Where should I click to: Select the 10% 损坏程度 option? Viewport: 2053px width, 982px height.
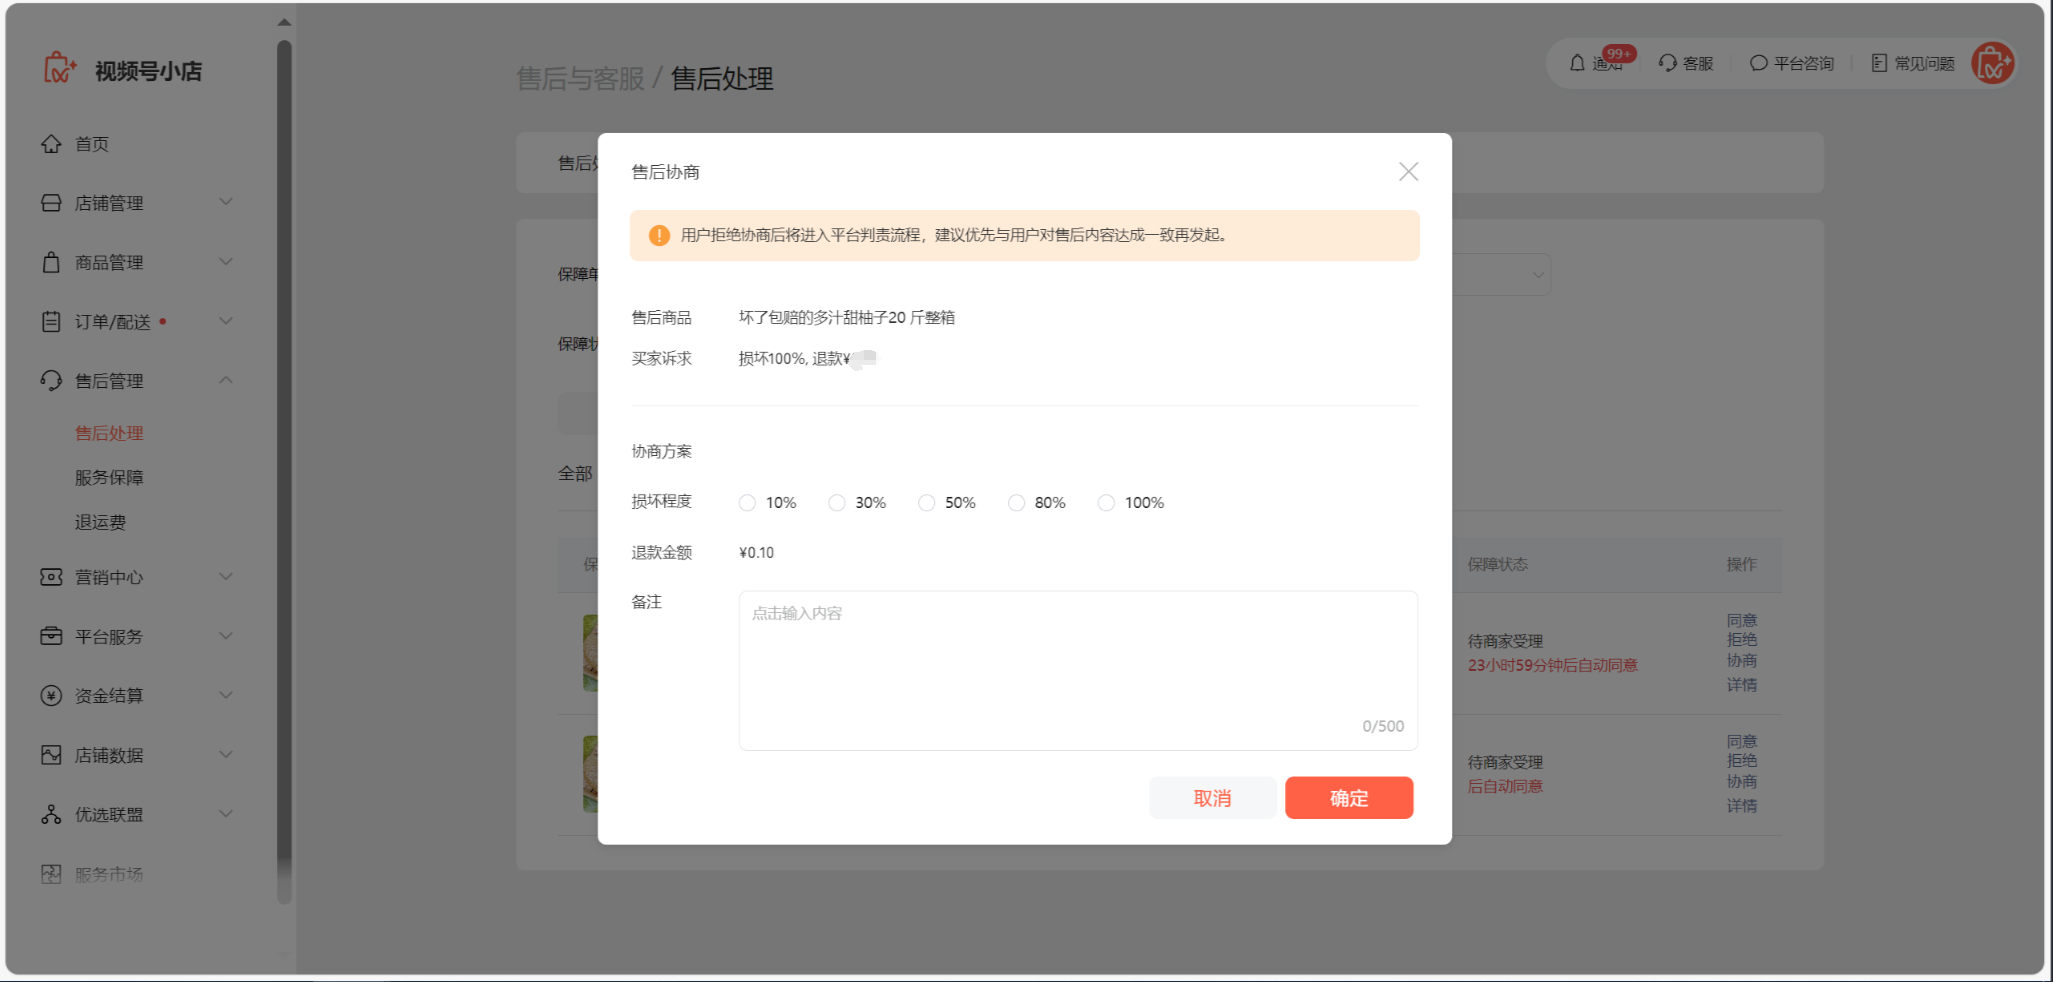pyautogui.click(x=747, y=502)
